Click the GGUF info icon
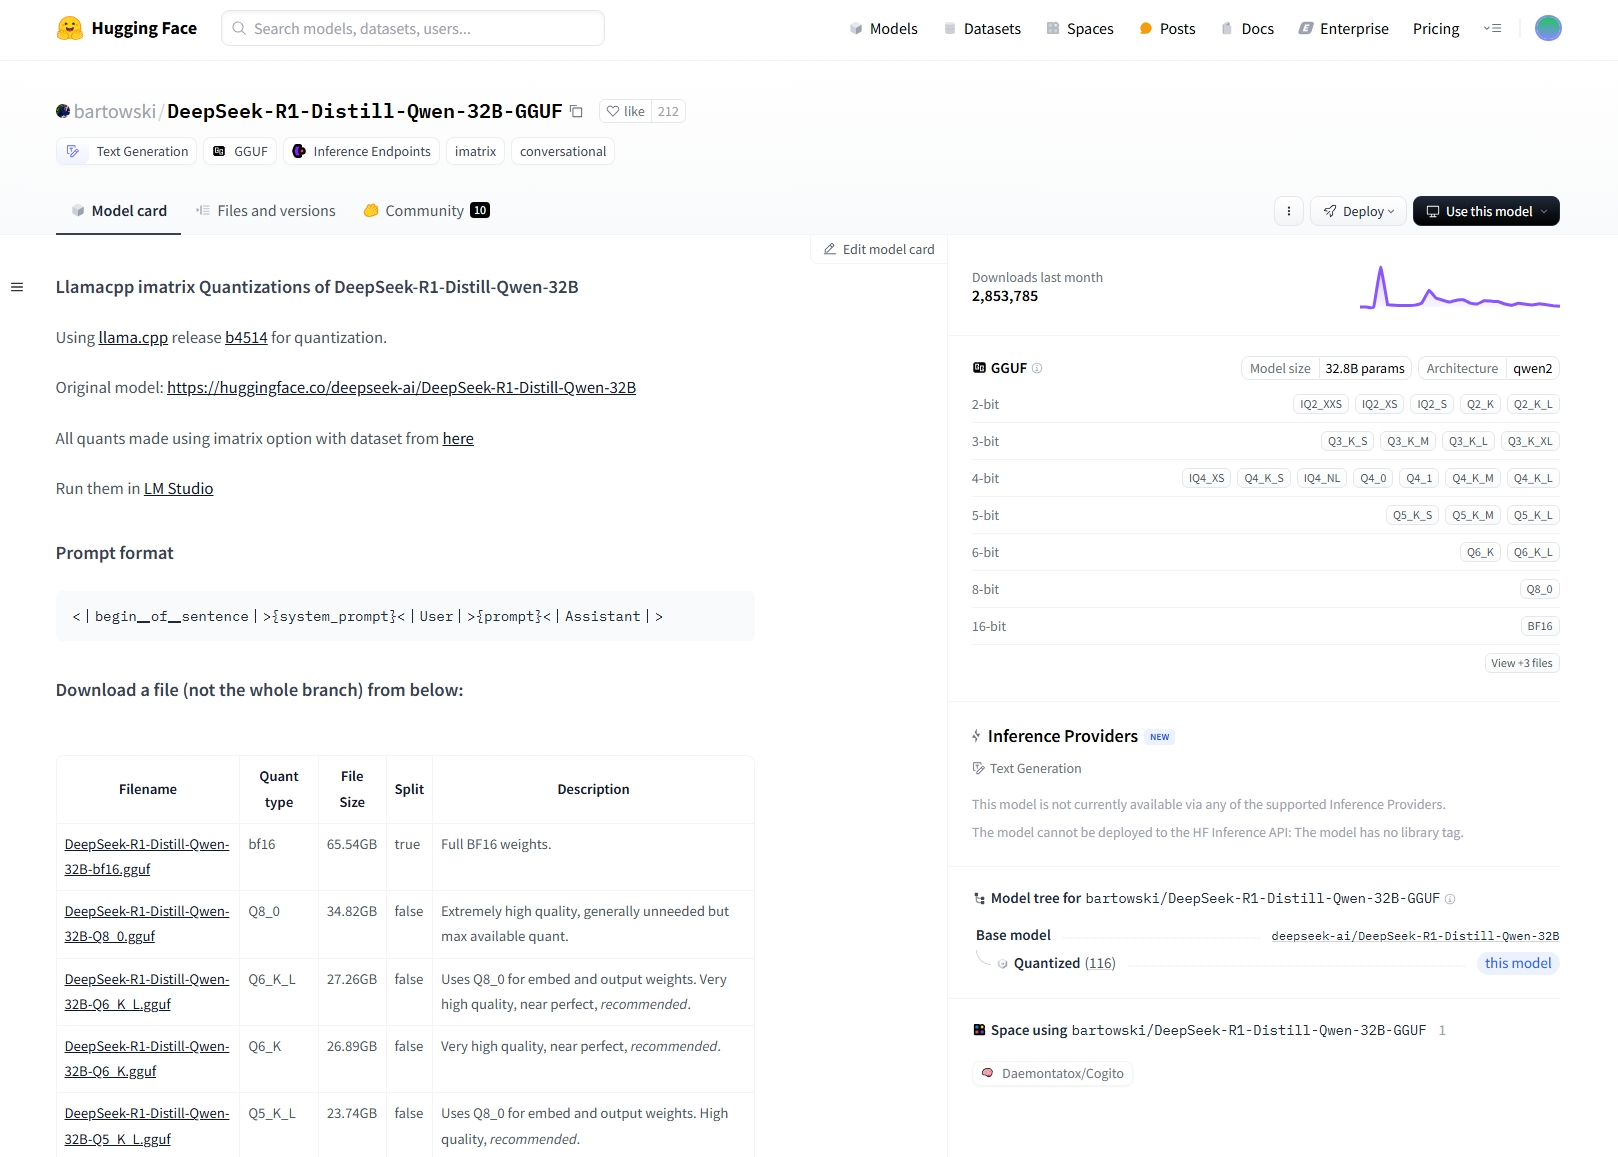This screenshot has width=1618, height=1157. point(1037,368)
